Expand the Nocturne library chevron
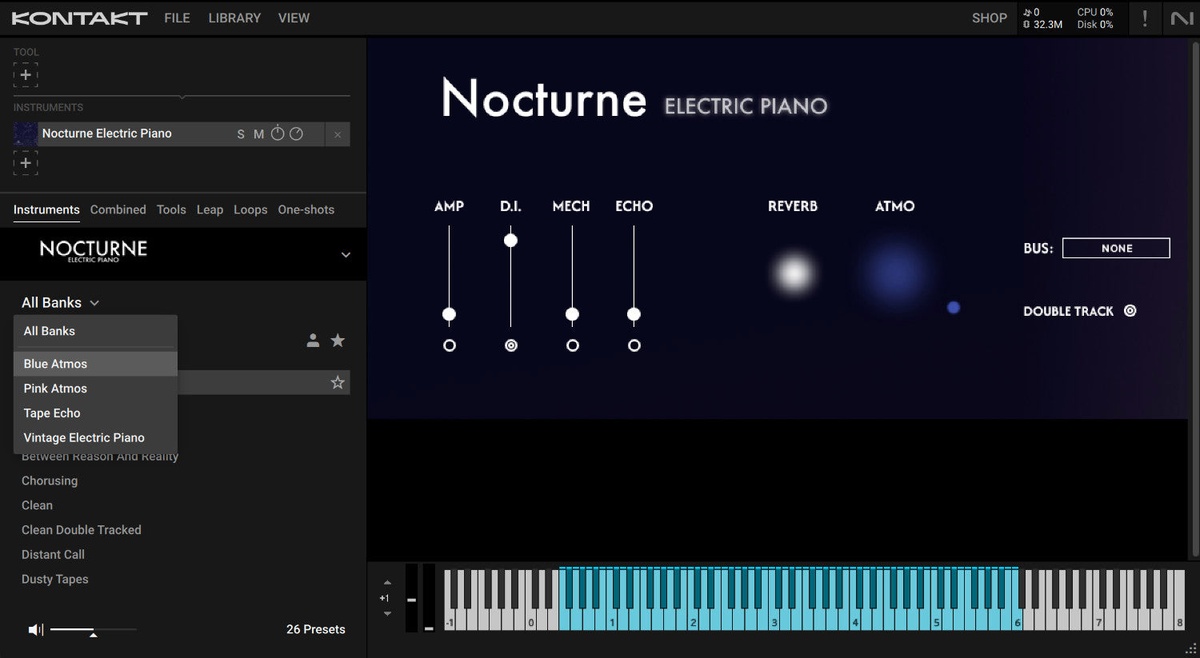1200x658 pixels. (346, 255)
